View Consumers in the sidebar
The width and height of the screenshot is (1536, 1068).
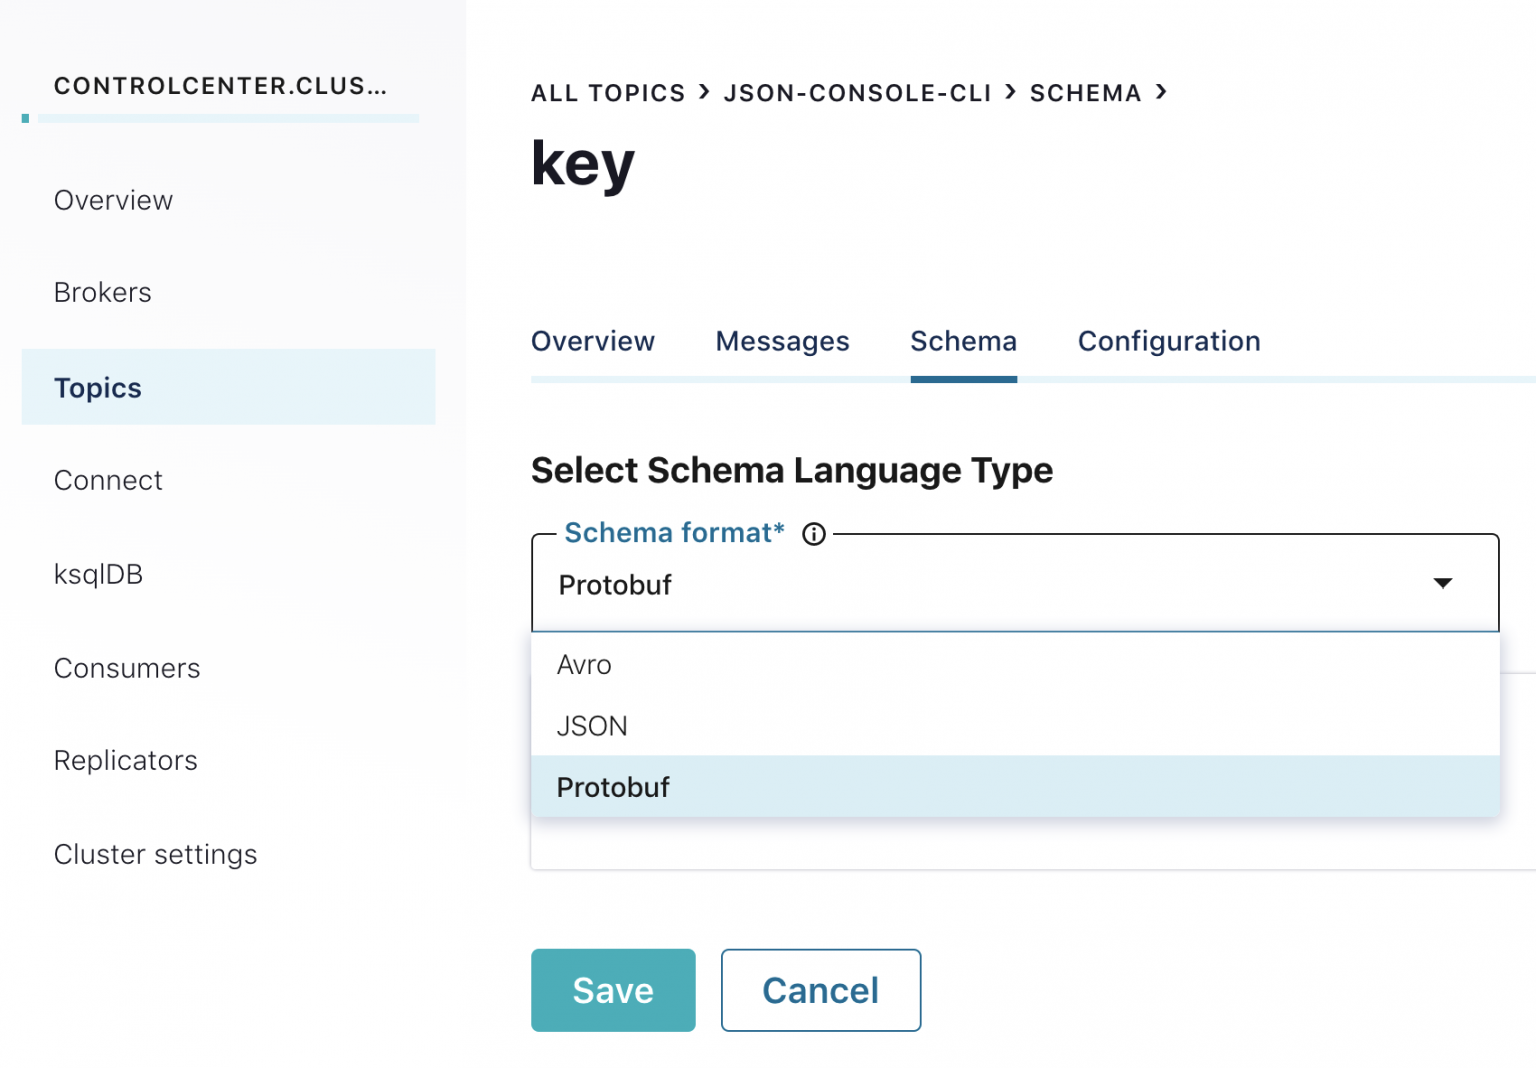click(x=126, y=668)
